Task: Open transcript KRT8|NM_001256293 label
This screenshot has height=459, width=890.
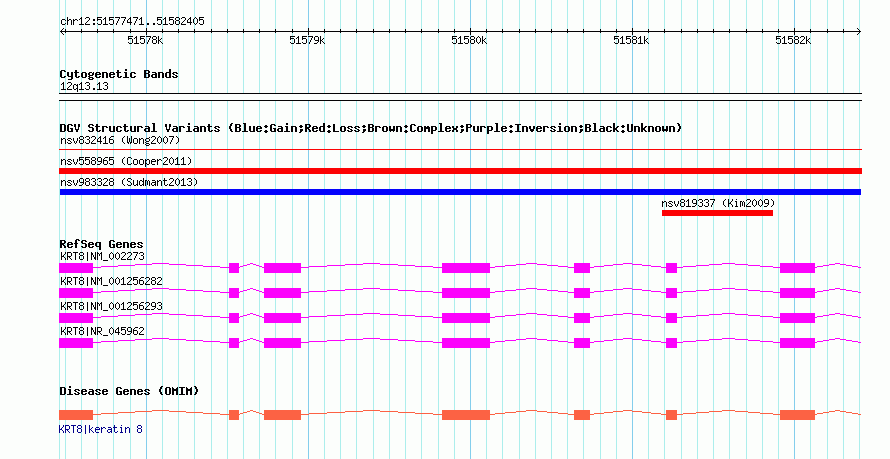Action: pos(111,306)
